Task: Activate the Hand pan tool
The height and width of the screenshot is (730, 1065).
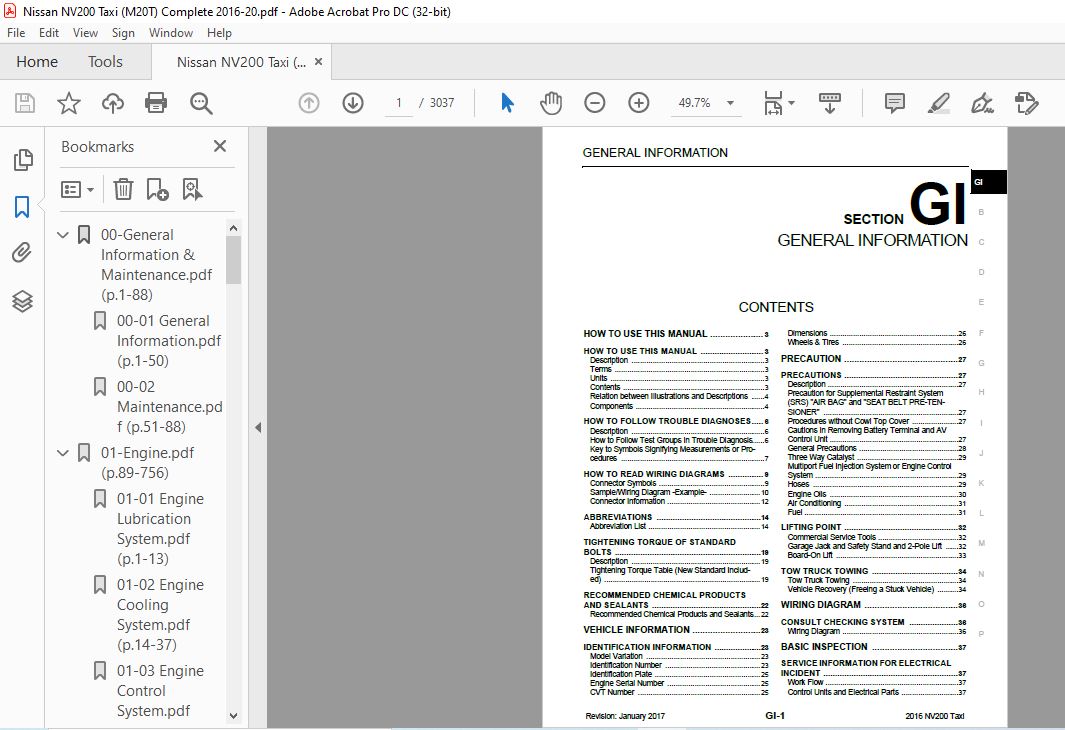Action: point(551,103)
